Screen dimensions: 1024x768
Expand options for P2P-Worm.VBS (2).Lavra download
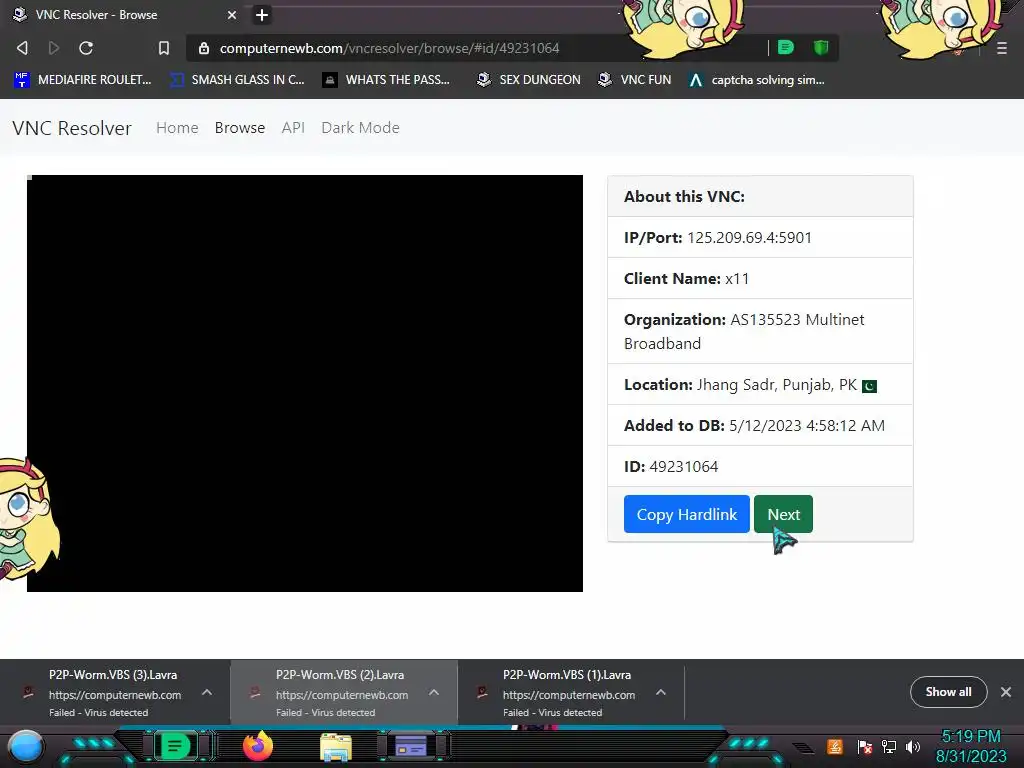(434, 692)
